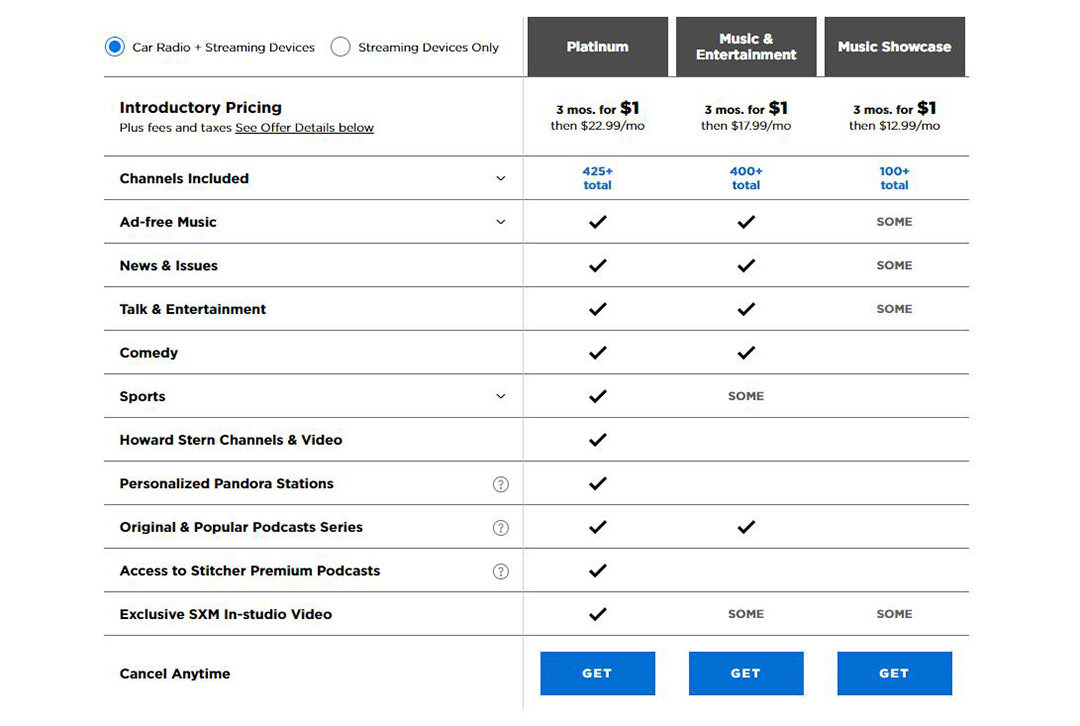Click the 425+ total channels link
Viewport: 1080px width, 726px height.
(x=597, y=178)
